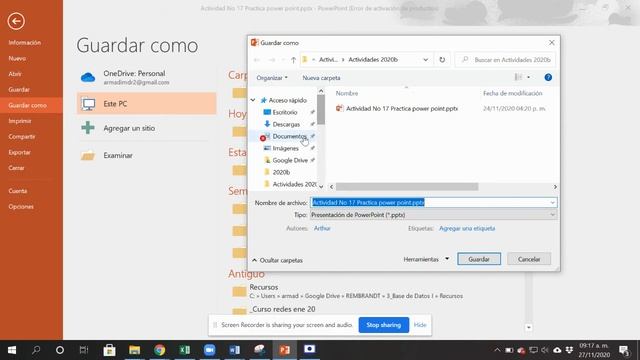
Task: Click Nueva carpeta in the dialog toolbar
Action: coord(321,78)
